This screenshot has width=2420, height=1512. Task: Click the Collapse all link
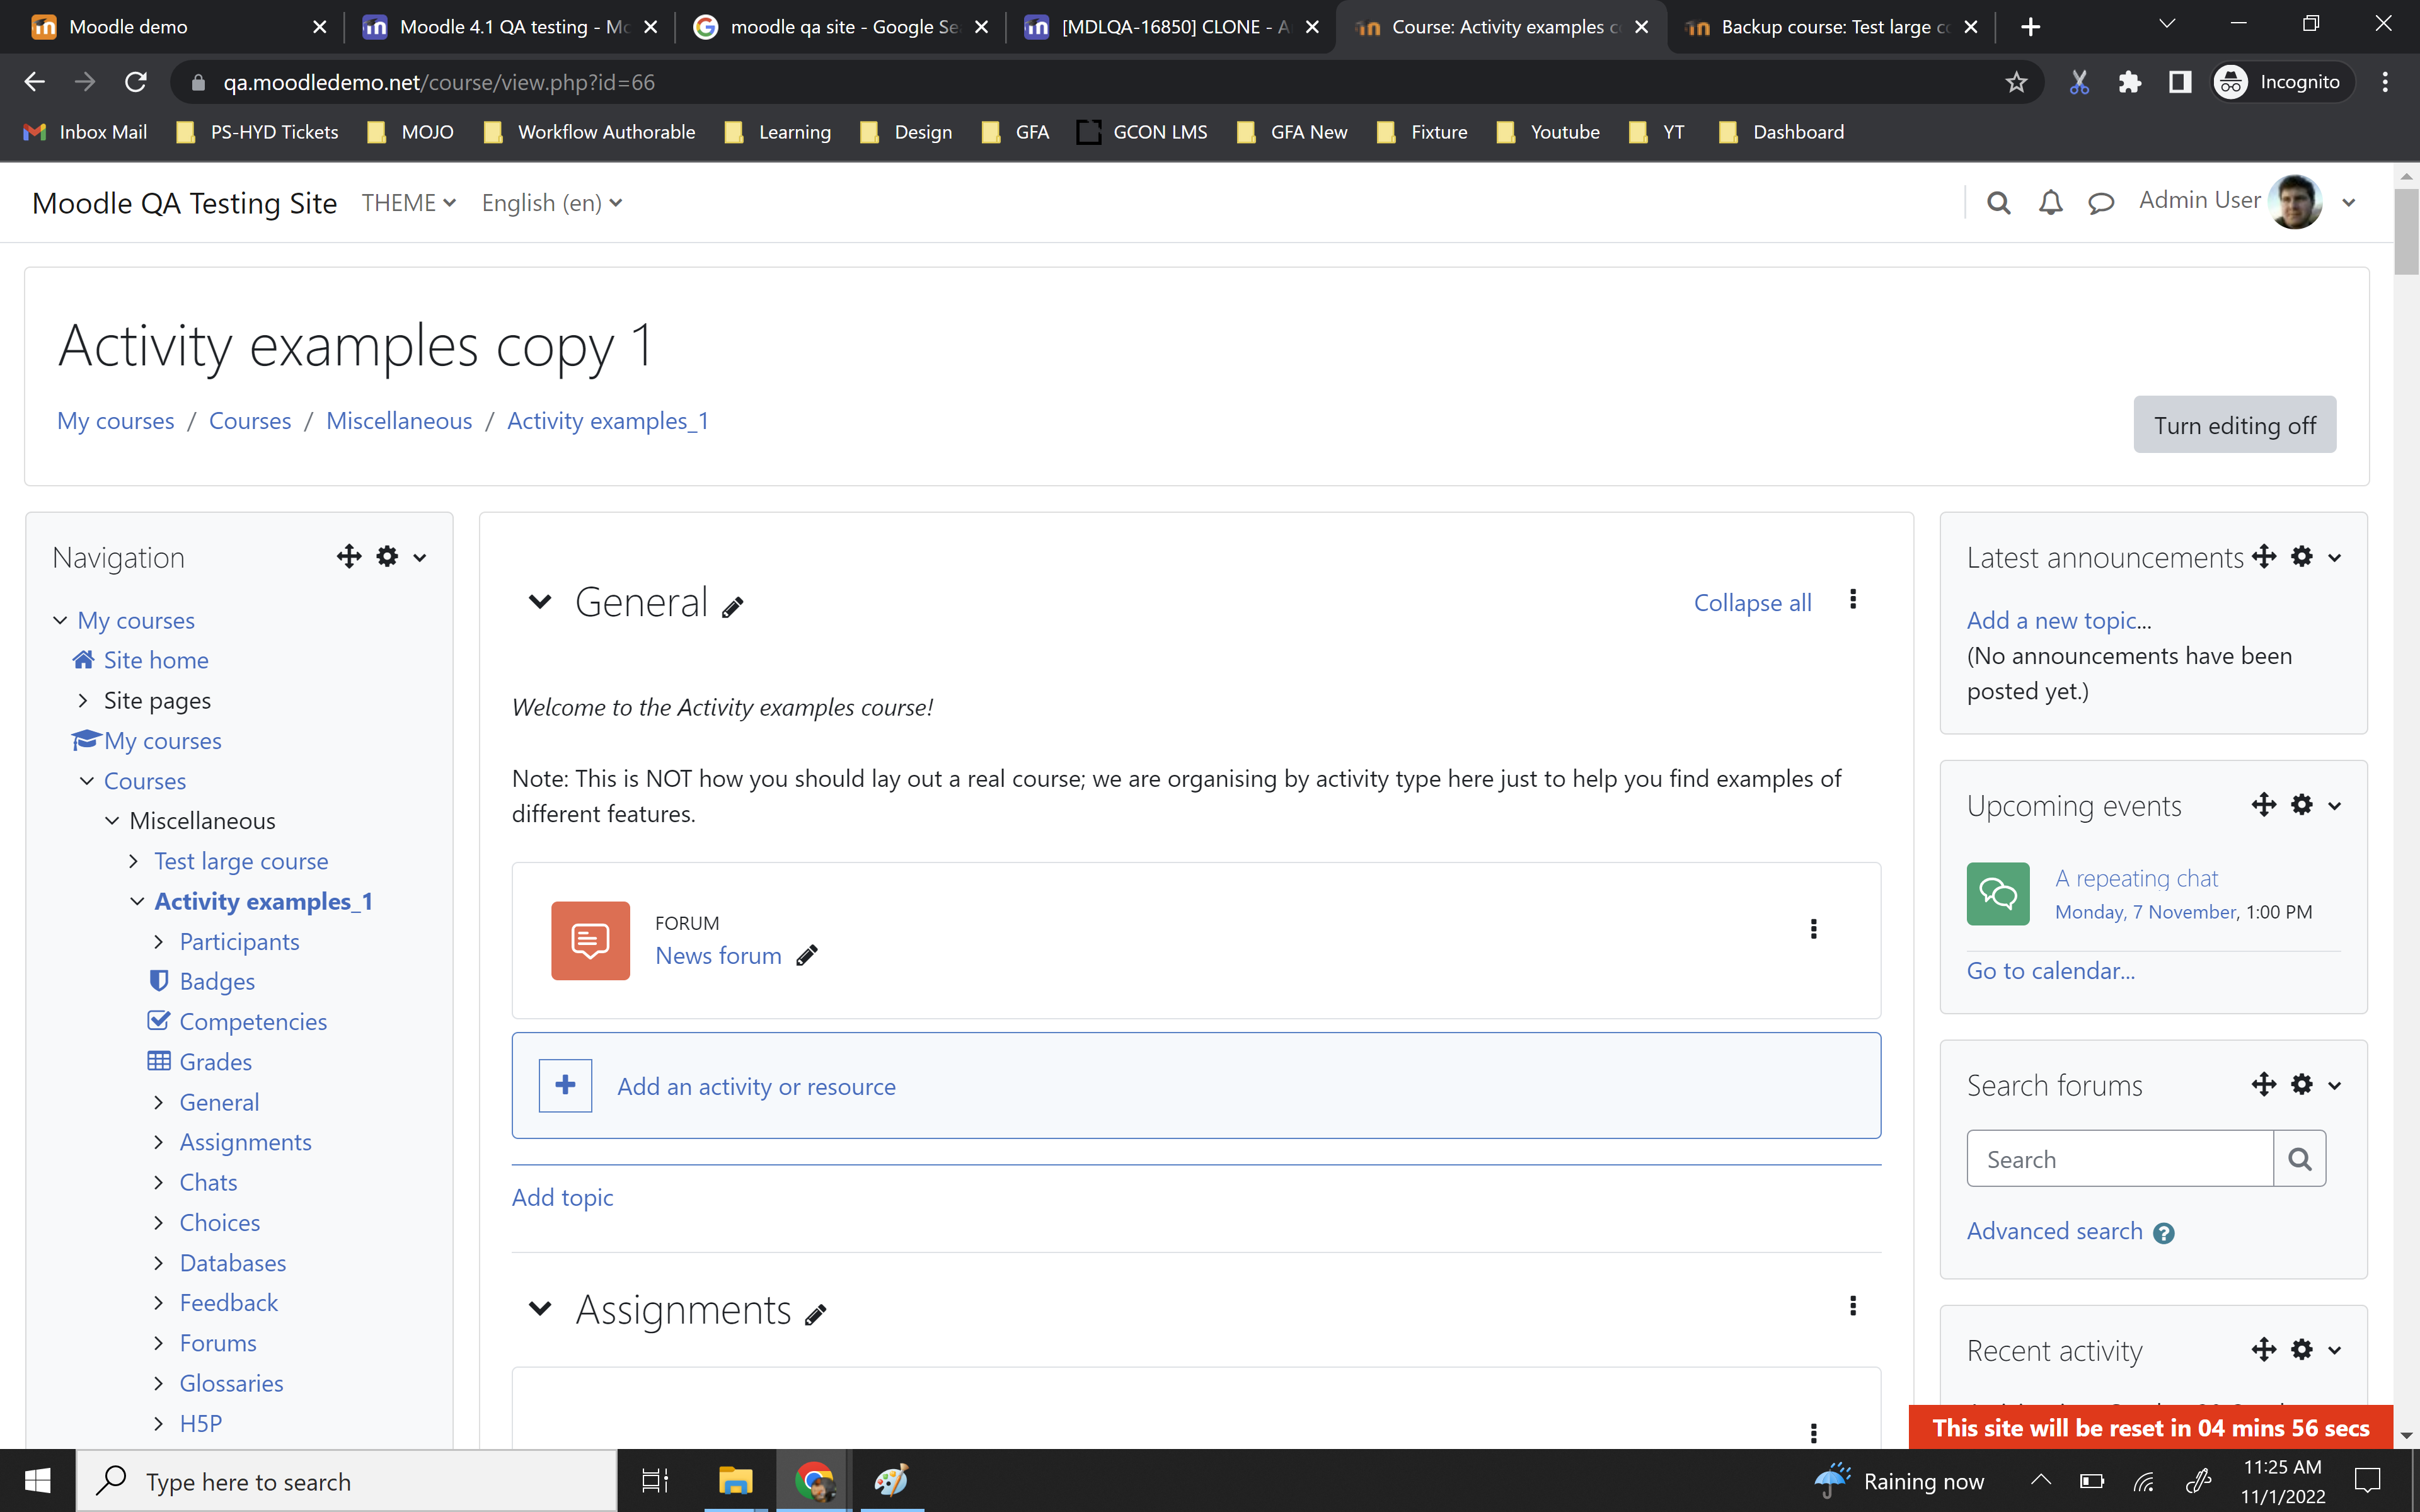(x=1752, y=603)
